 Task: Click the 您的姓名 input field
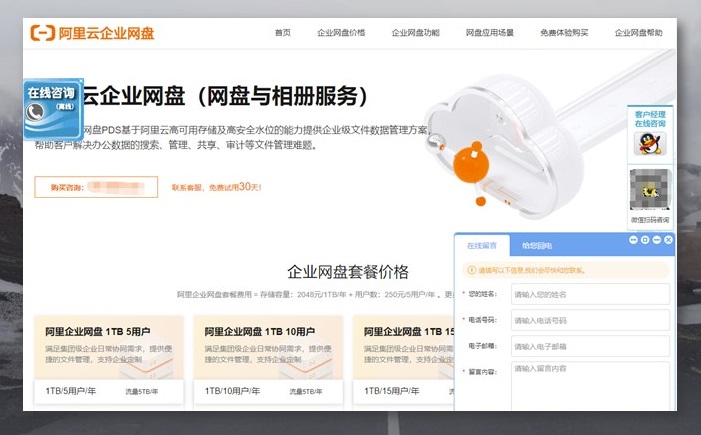click(590, 294)
